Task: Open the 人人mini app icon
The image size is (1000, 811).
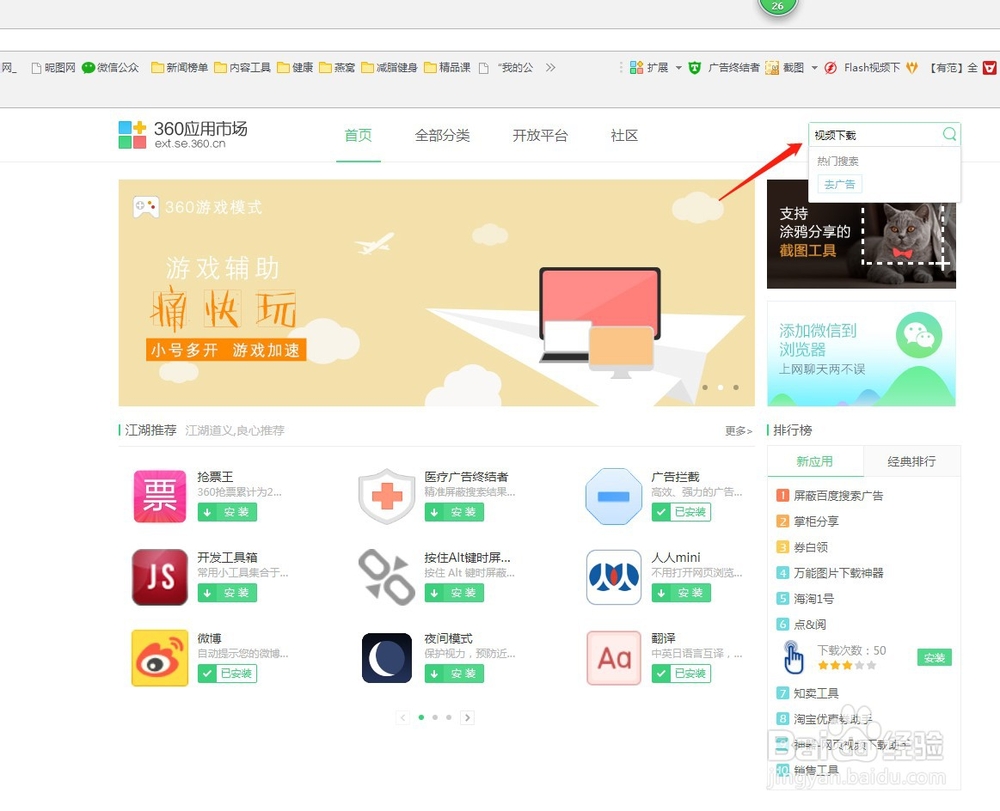Action: point(614,577)
